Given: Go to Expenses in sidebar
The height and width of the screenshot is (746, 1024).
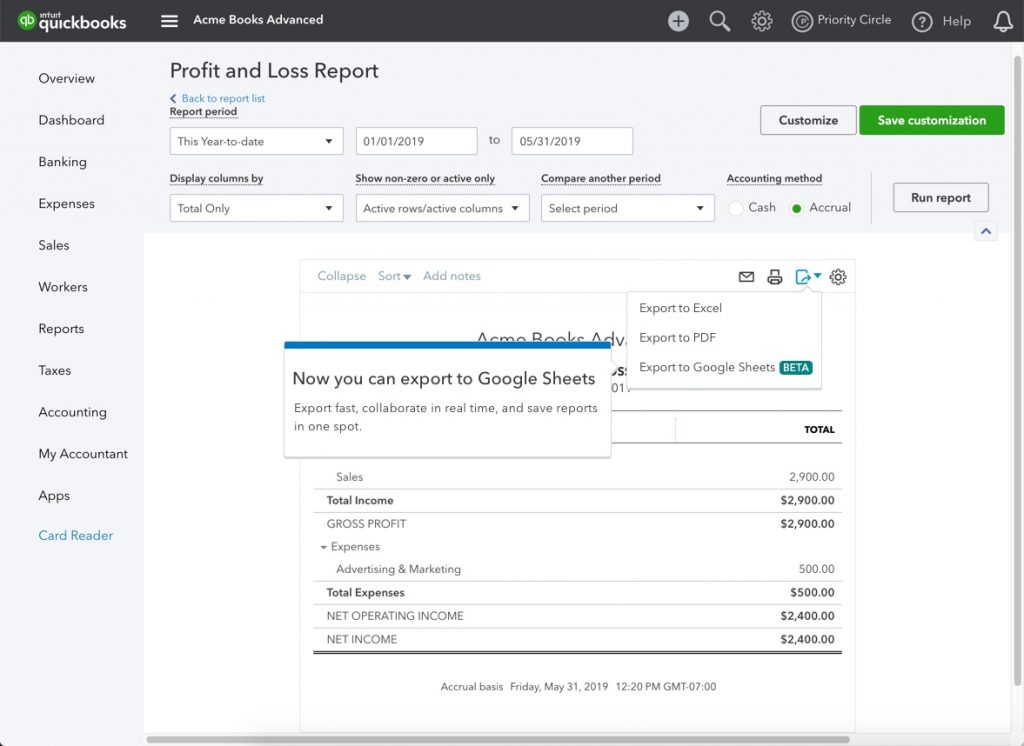Looking at the screenshot, I should (66, 204).
